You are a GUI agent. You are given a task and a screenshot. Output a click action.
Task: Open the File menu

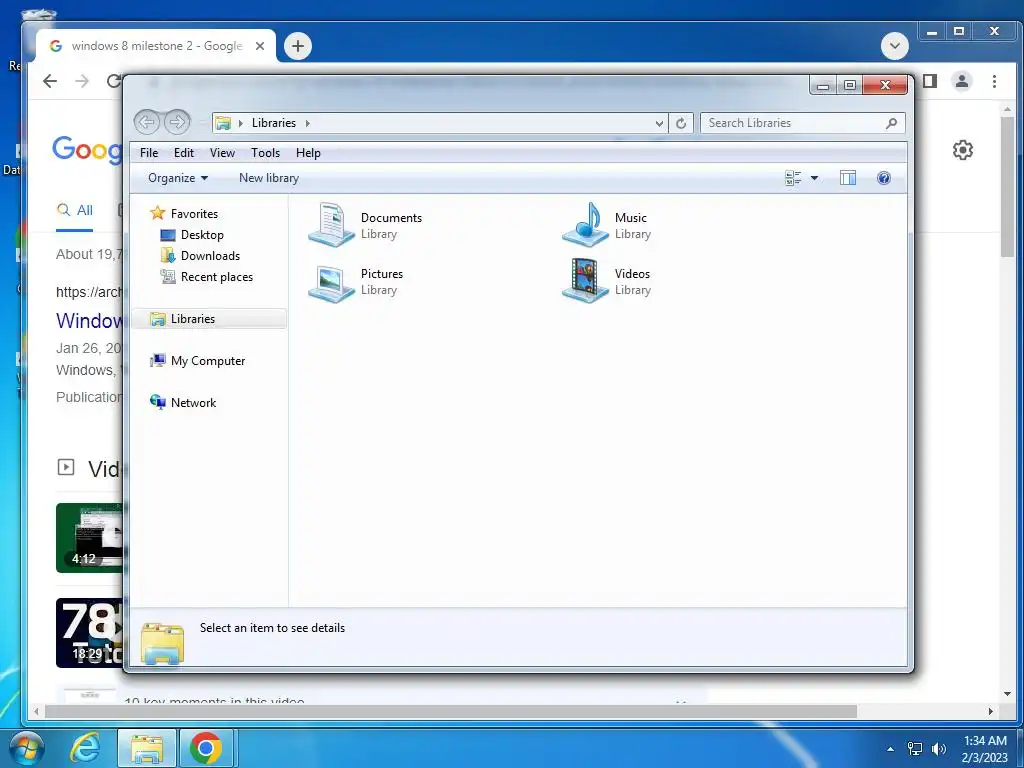point(149,153)
